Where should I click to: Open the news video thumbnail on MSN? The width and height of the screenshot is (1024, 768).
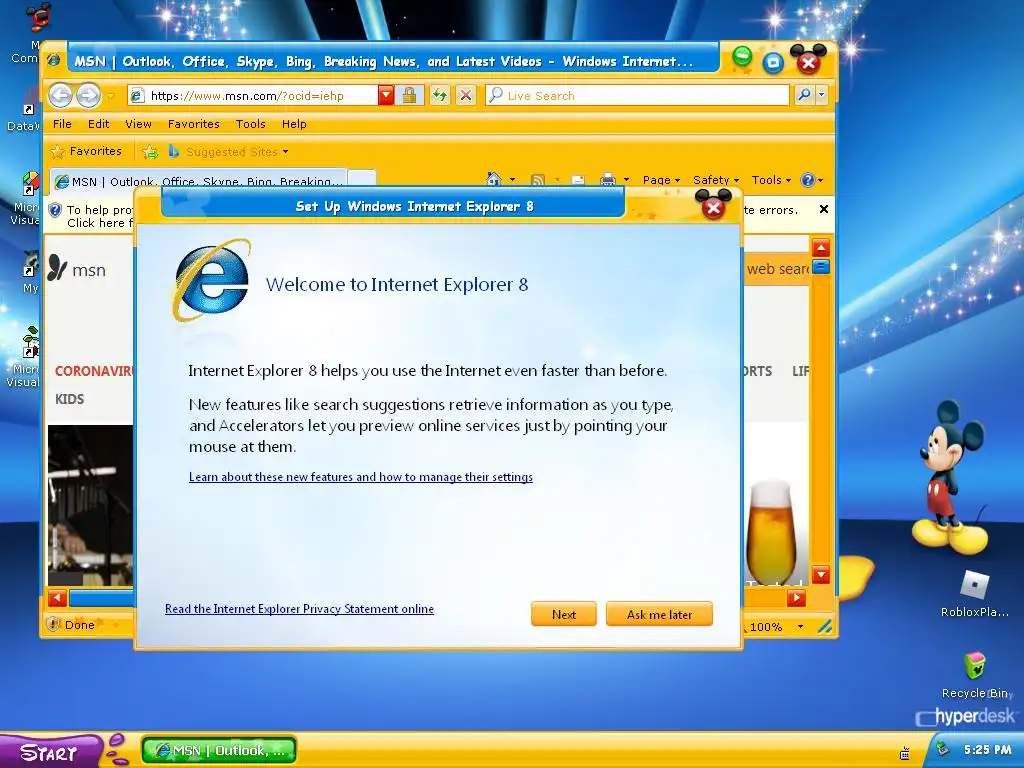click(x=91, y=505)
